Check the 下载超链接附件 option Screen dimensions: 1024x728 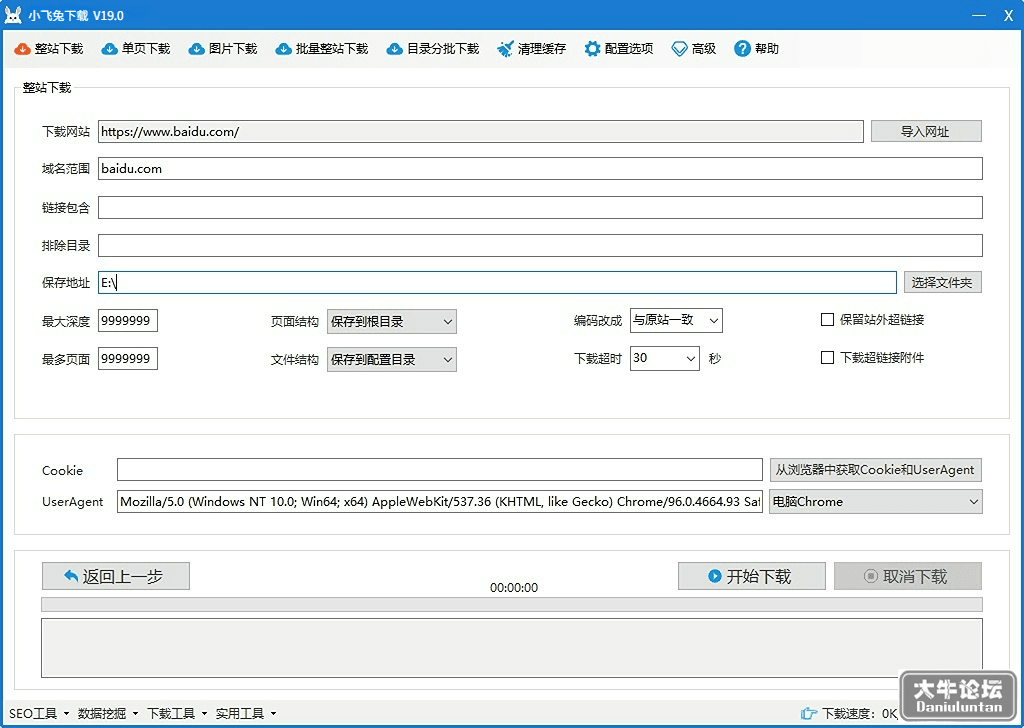[x=827, y=357]
